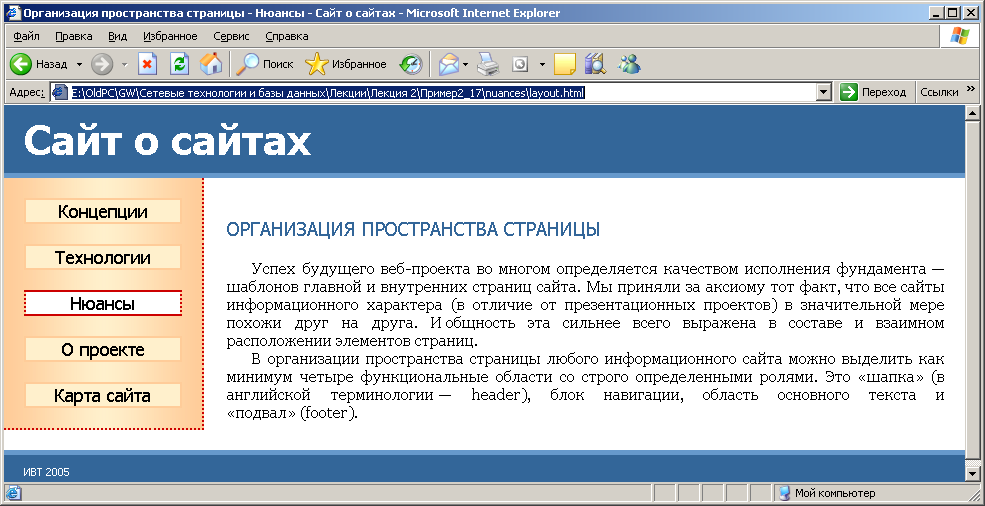This screenshot has height=506, width=985.
Task: Maximize the Internet Explorer window
Action: (953, 13)
